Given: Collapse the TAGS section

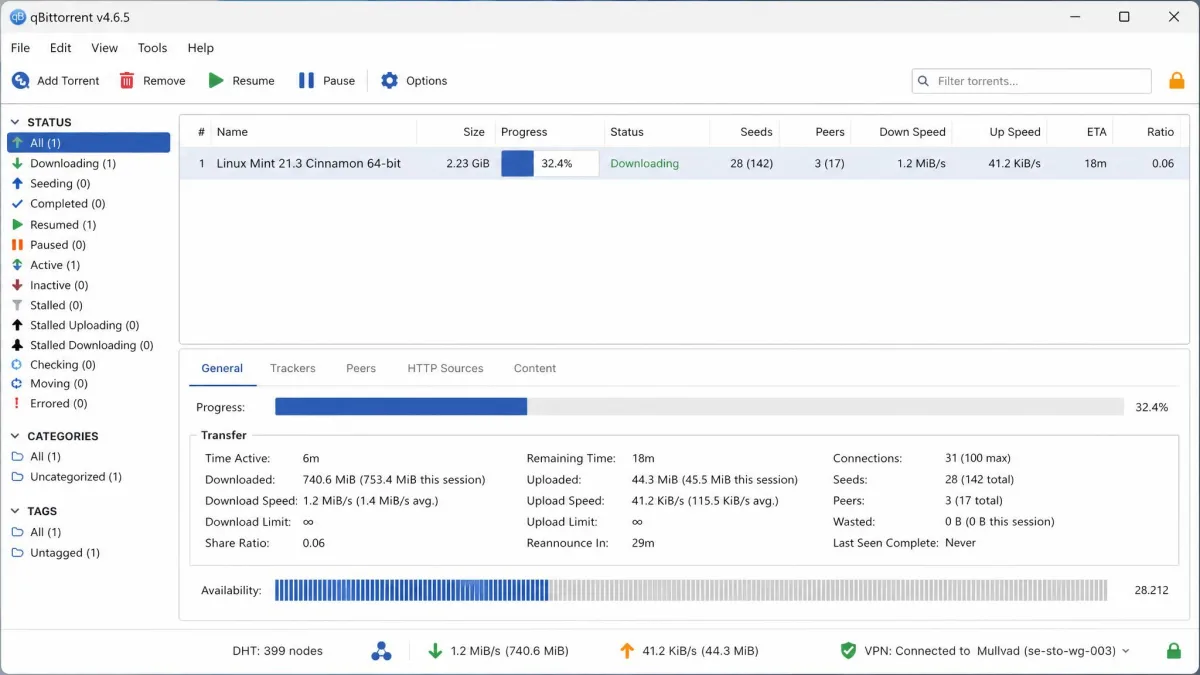Looking at the screenshot, I should [x=15, y=511].
